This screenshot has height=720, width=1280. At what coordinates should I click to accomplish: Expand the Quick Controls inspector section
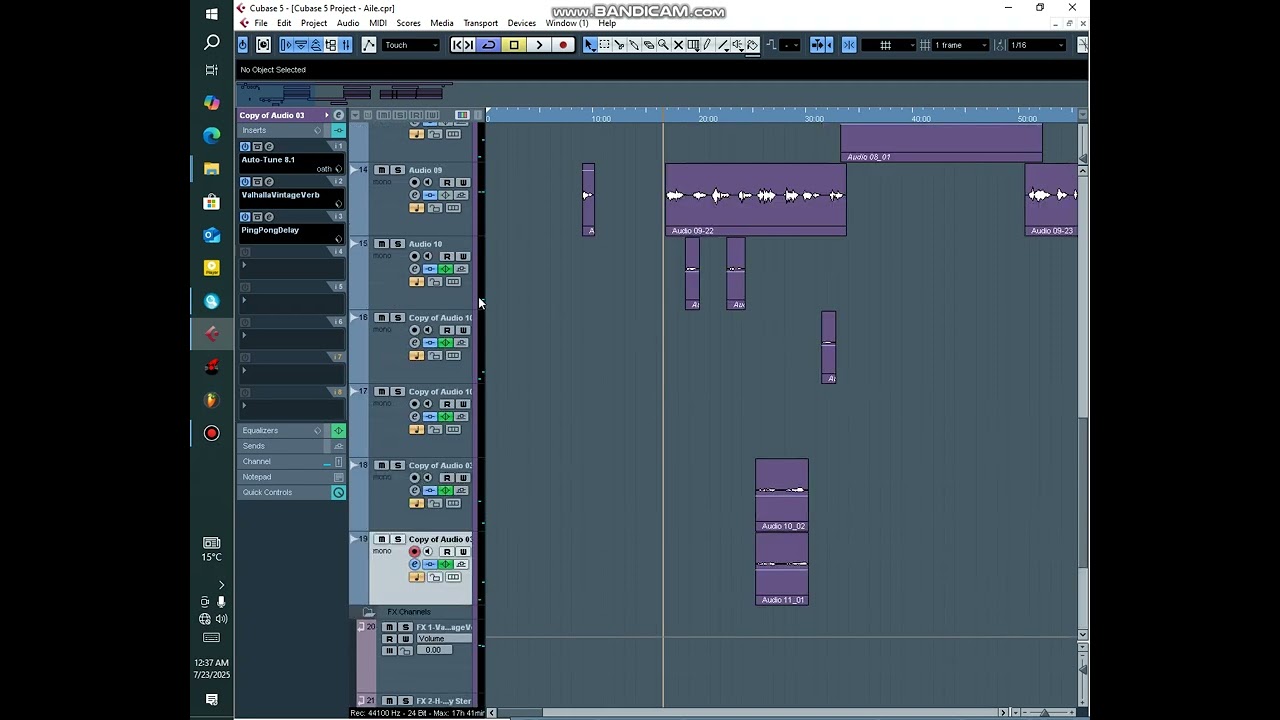pos(290,493)
